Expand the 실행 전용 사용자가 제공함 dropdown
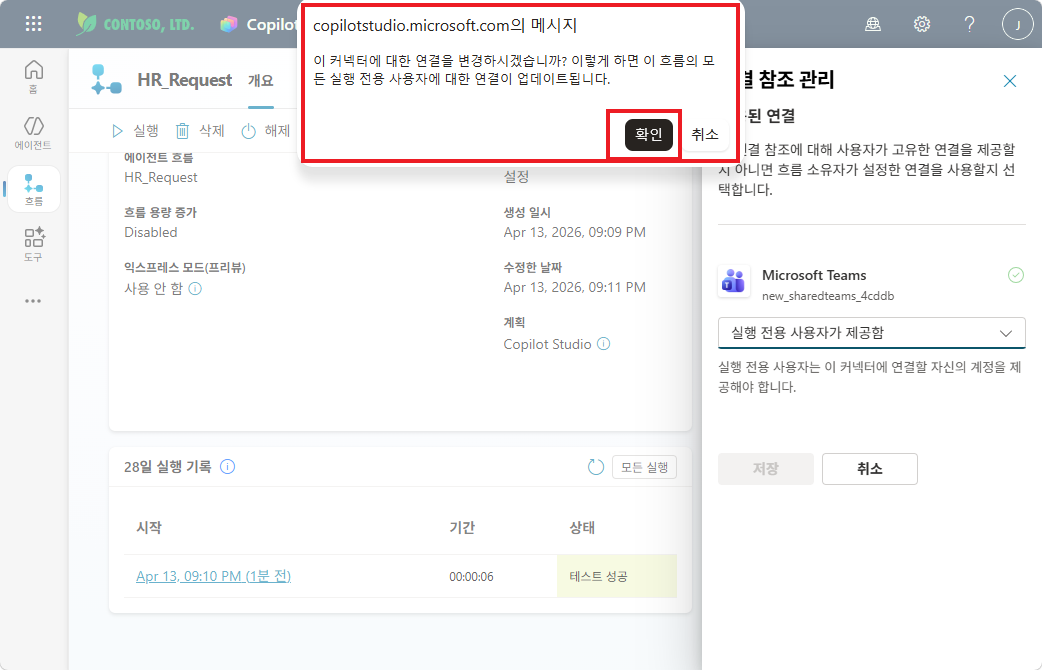1042x670 pixels. tap(871, 333)
